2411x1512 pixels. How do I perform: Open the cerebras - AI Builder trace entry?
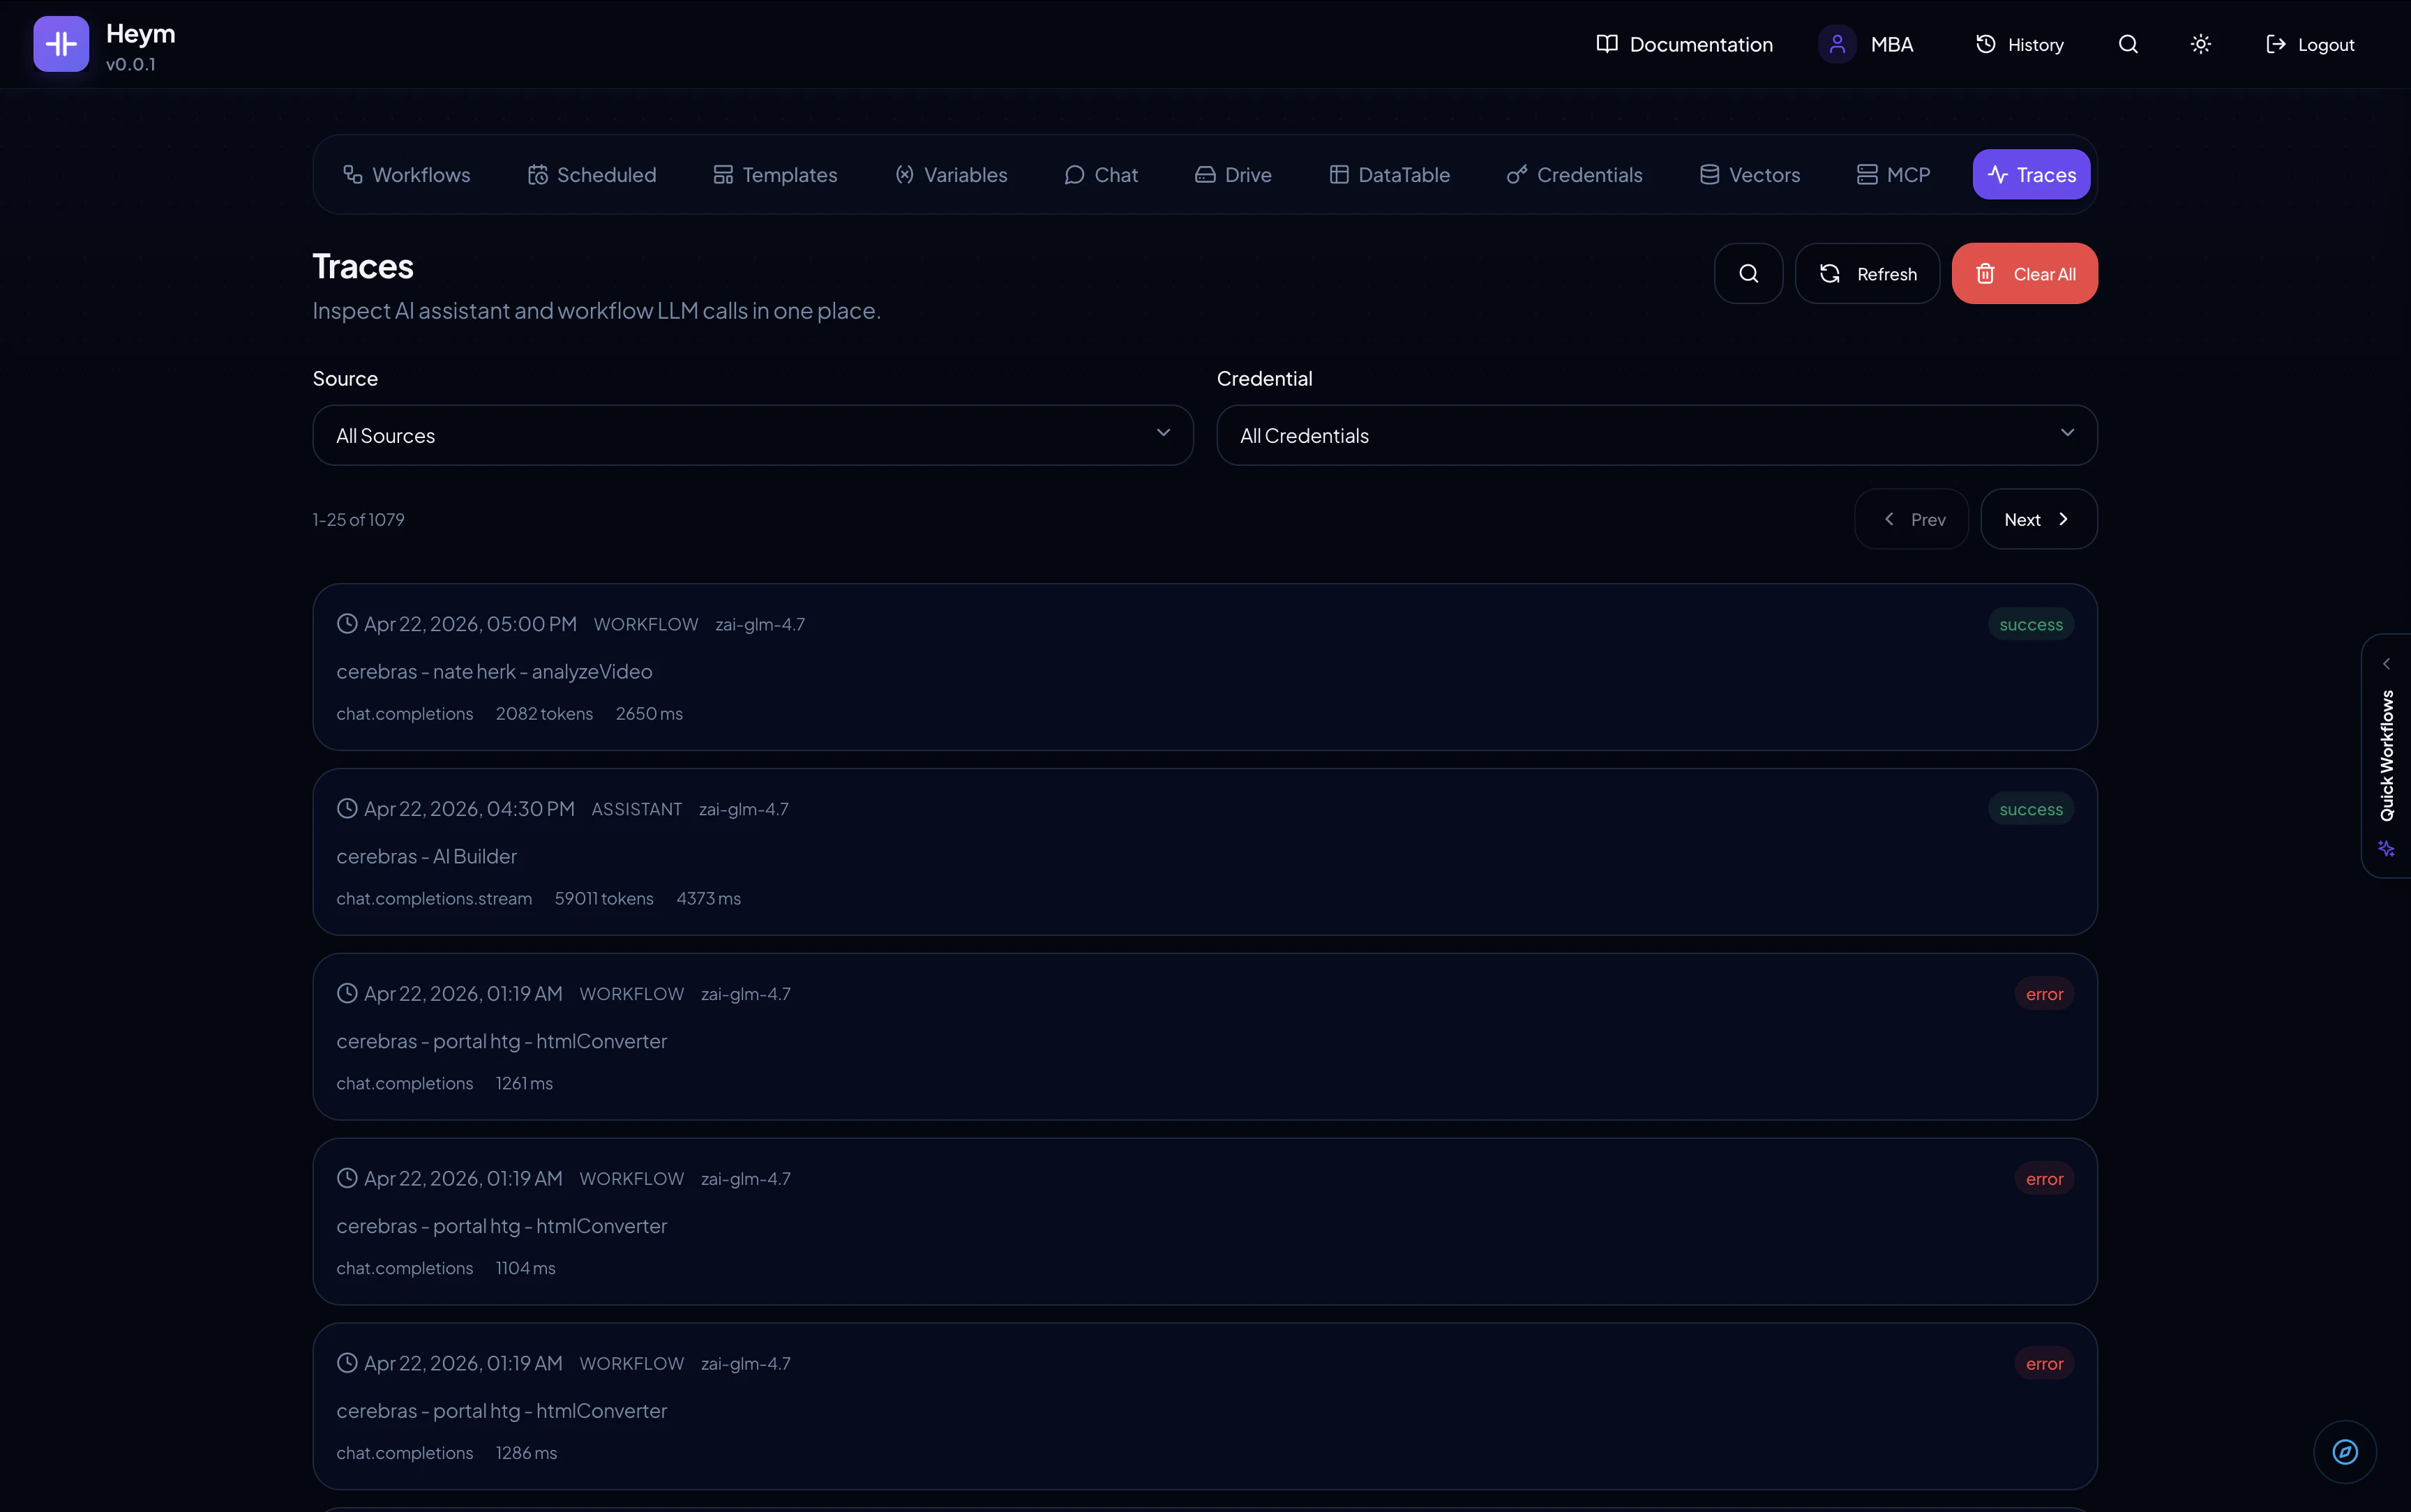point(1203,852)
